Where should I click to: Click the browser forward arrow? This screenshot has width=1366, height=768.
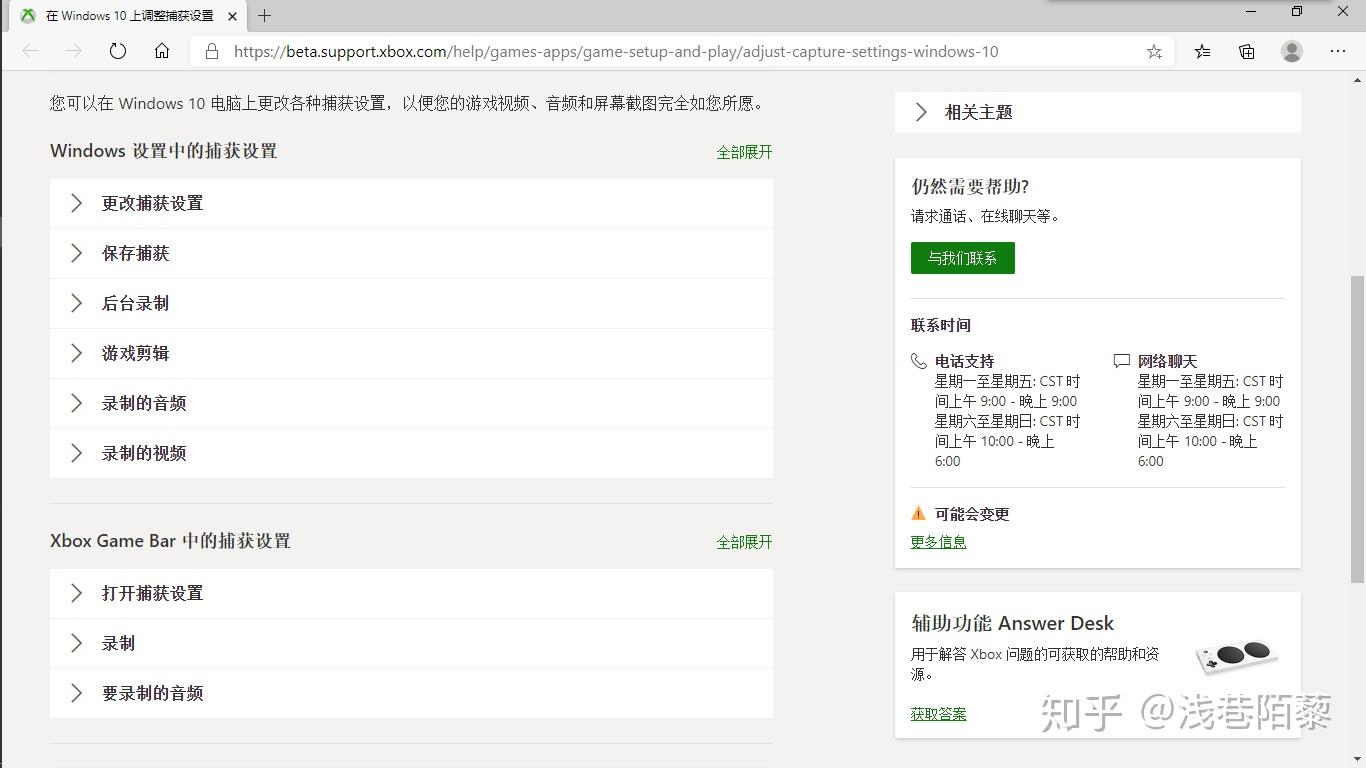click(74, 51)
